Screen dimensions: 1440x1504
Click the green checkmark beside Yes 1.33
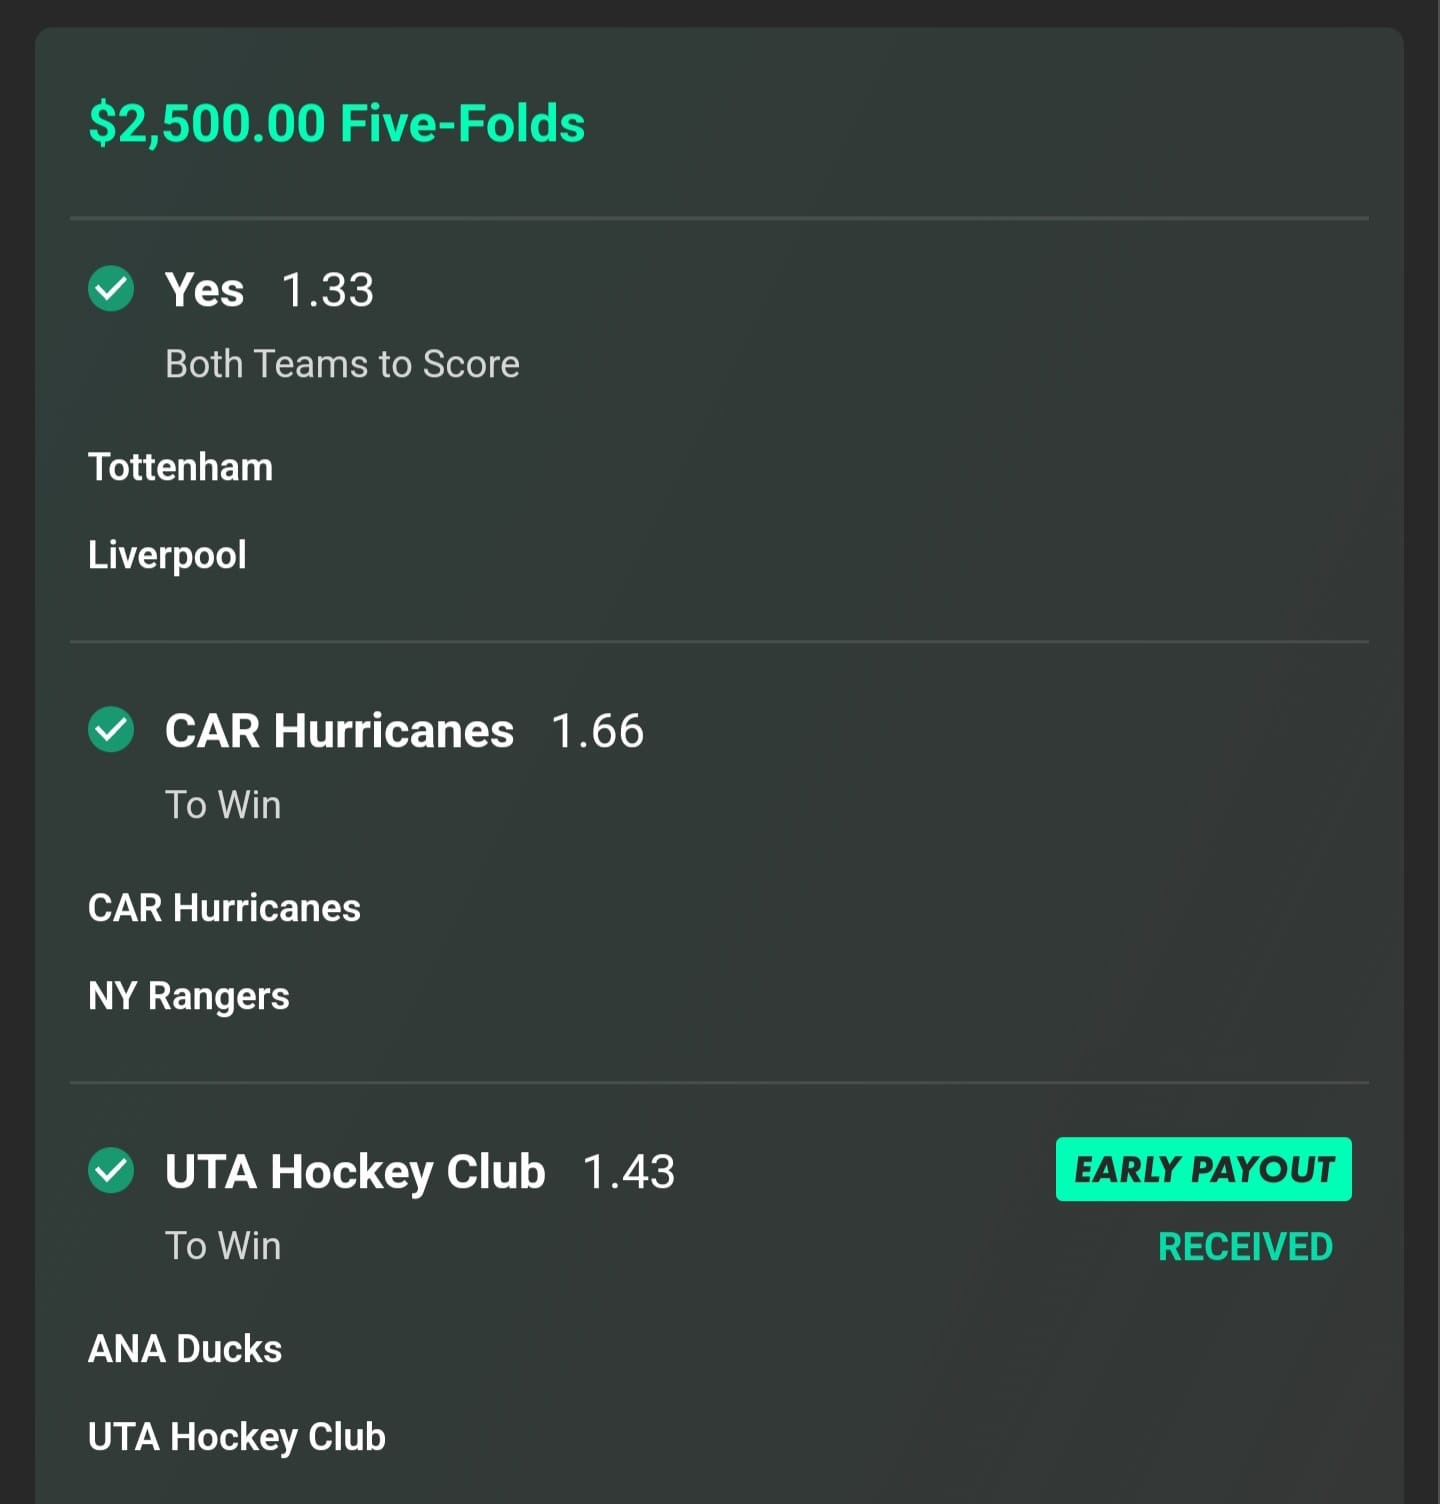(111, 289)
